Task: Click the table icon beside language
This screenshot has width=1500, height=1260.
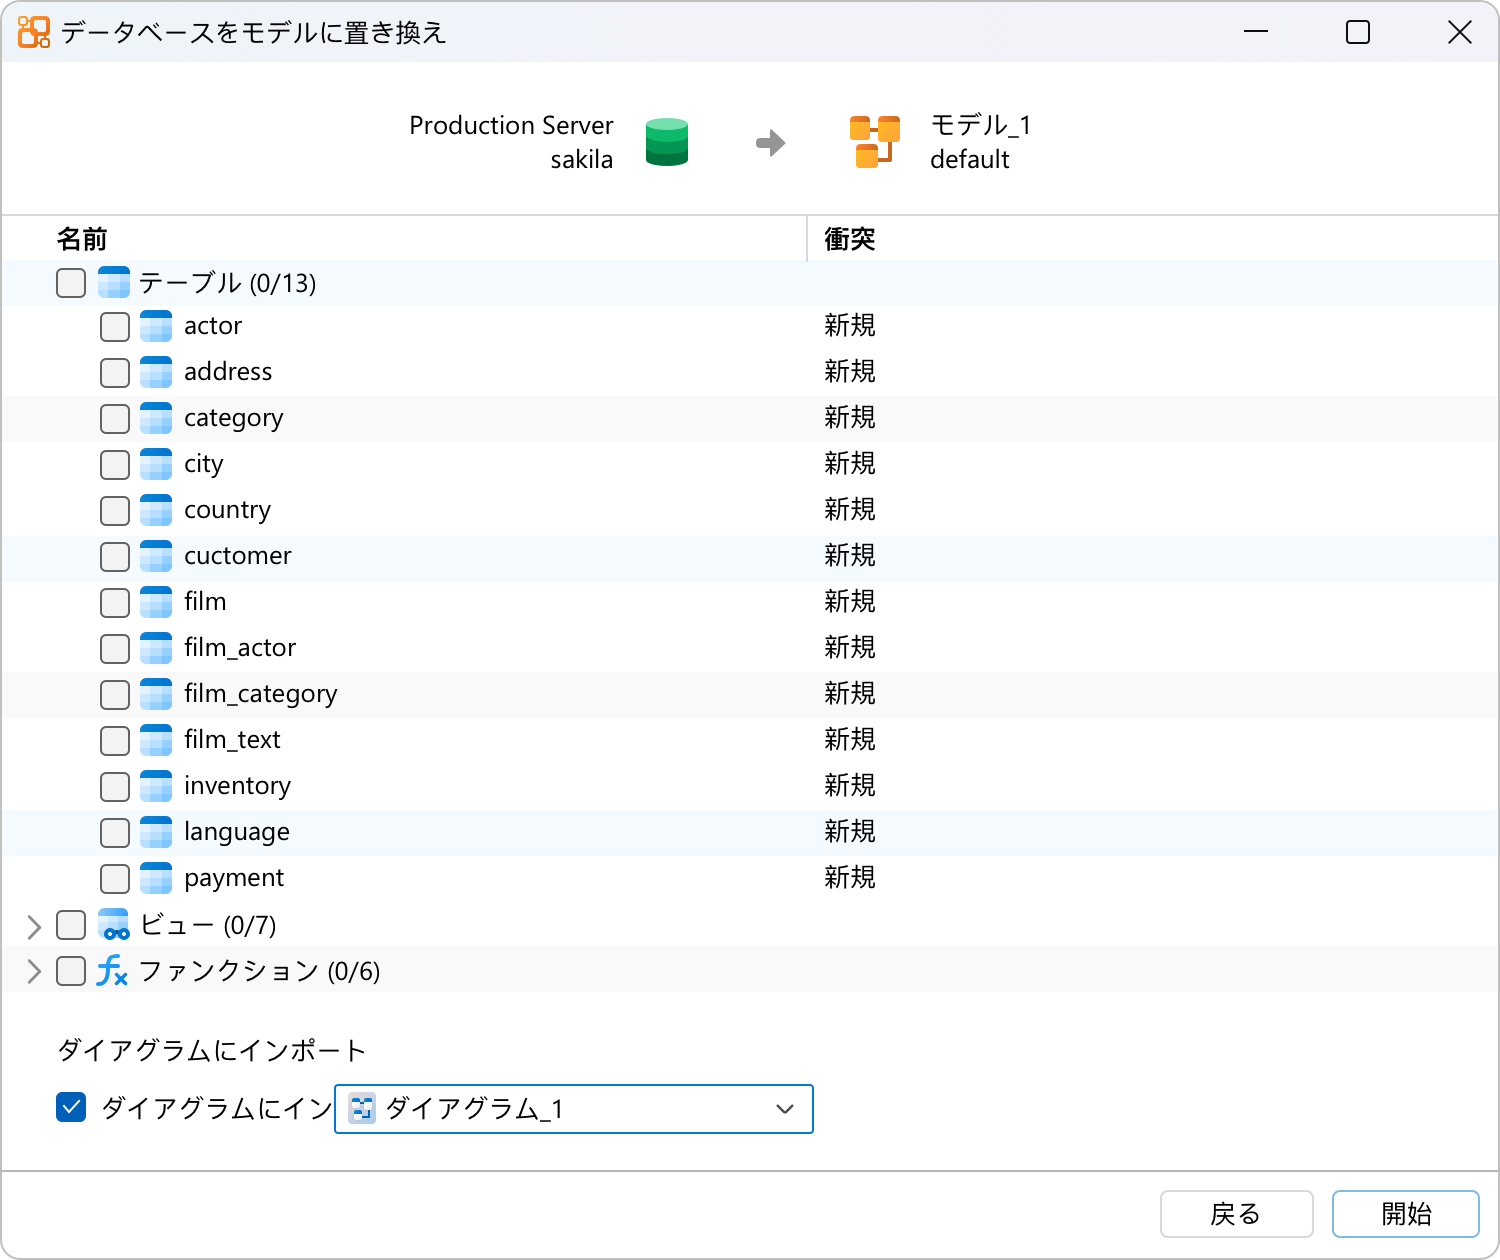Action: click(156, 832)
